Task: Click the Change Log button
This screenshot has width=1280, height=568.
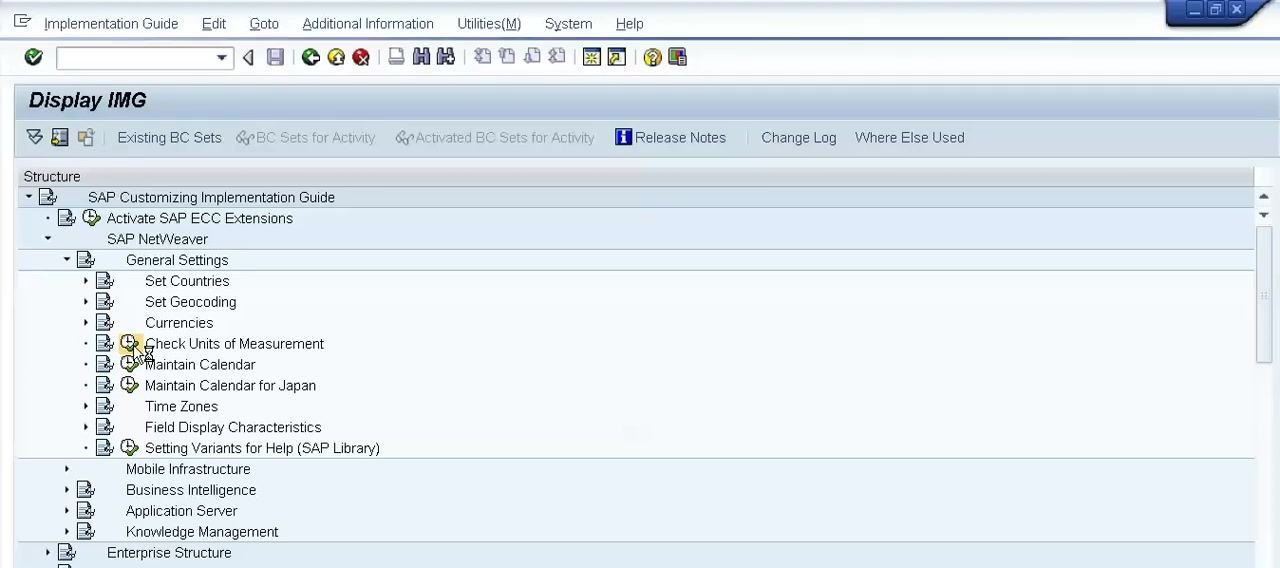Action: pyautogui.click(x=798, y=137)
